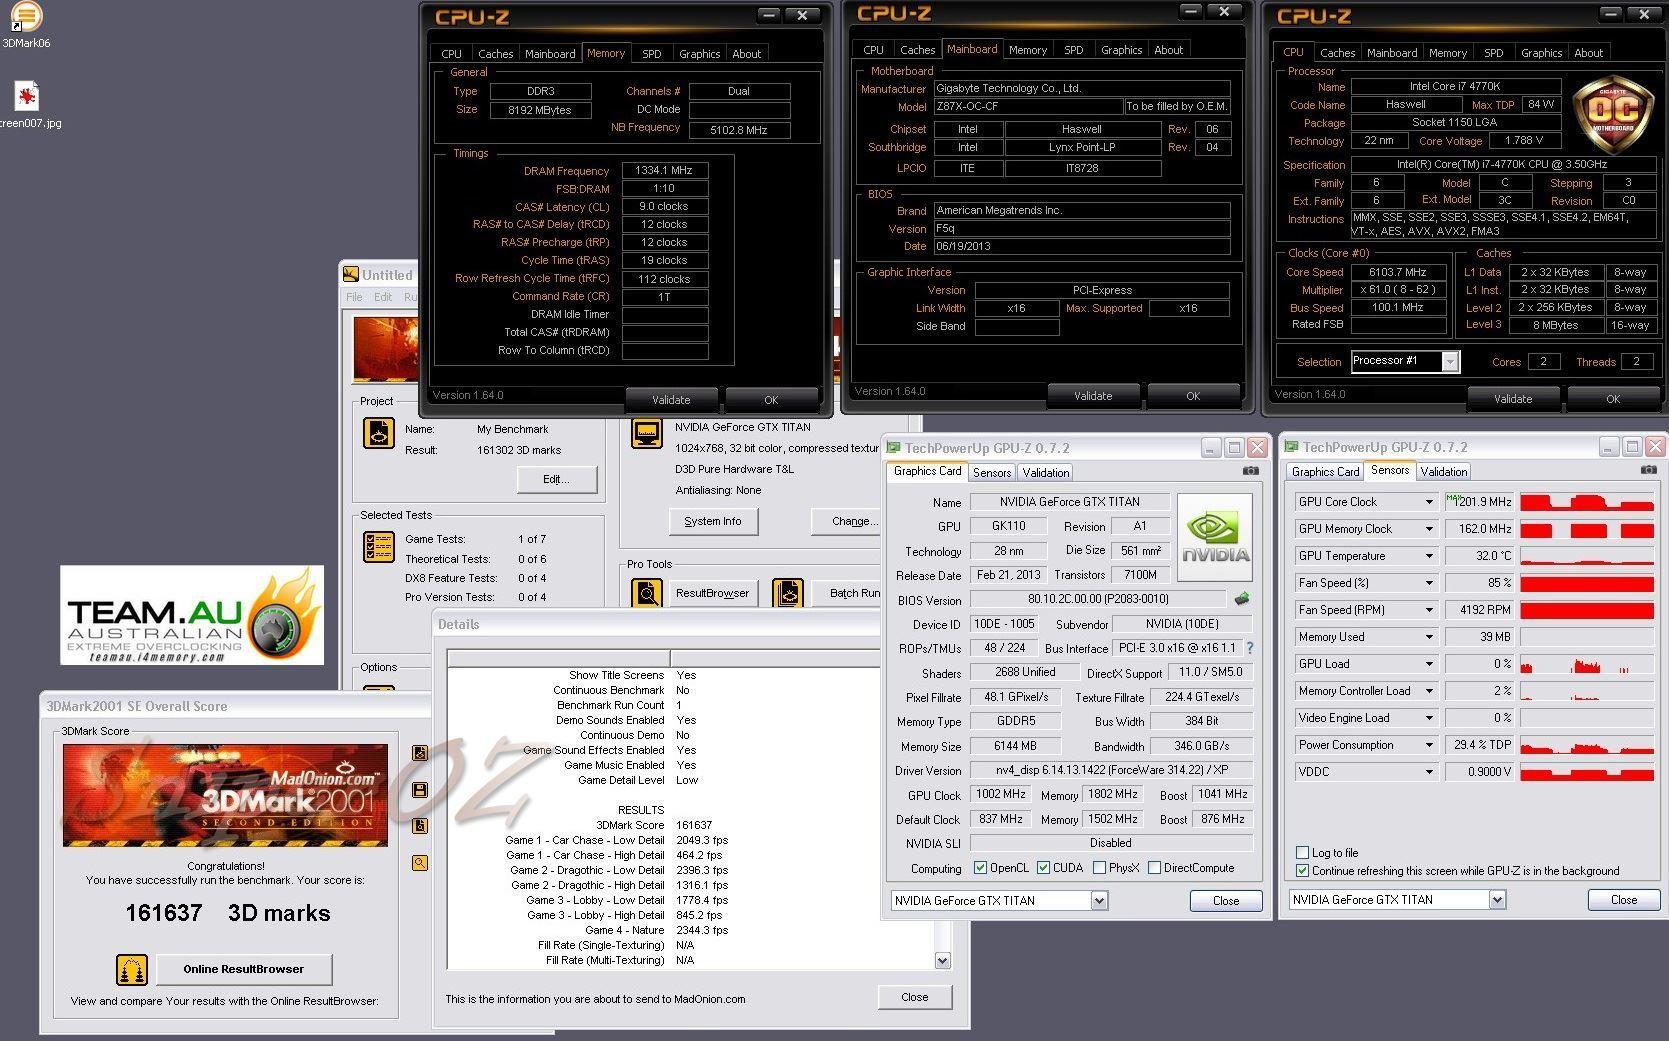Screen dimensions: 1669x1041
Task: Click the ResultBrowser button in Pro Tools
Action: coord(712,594)
